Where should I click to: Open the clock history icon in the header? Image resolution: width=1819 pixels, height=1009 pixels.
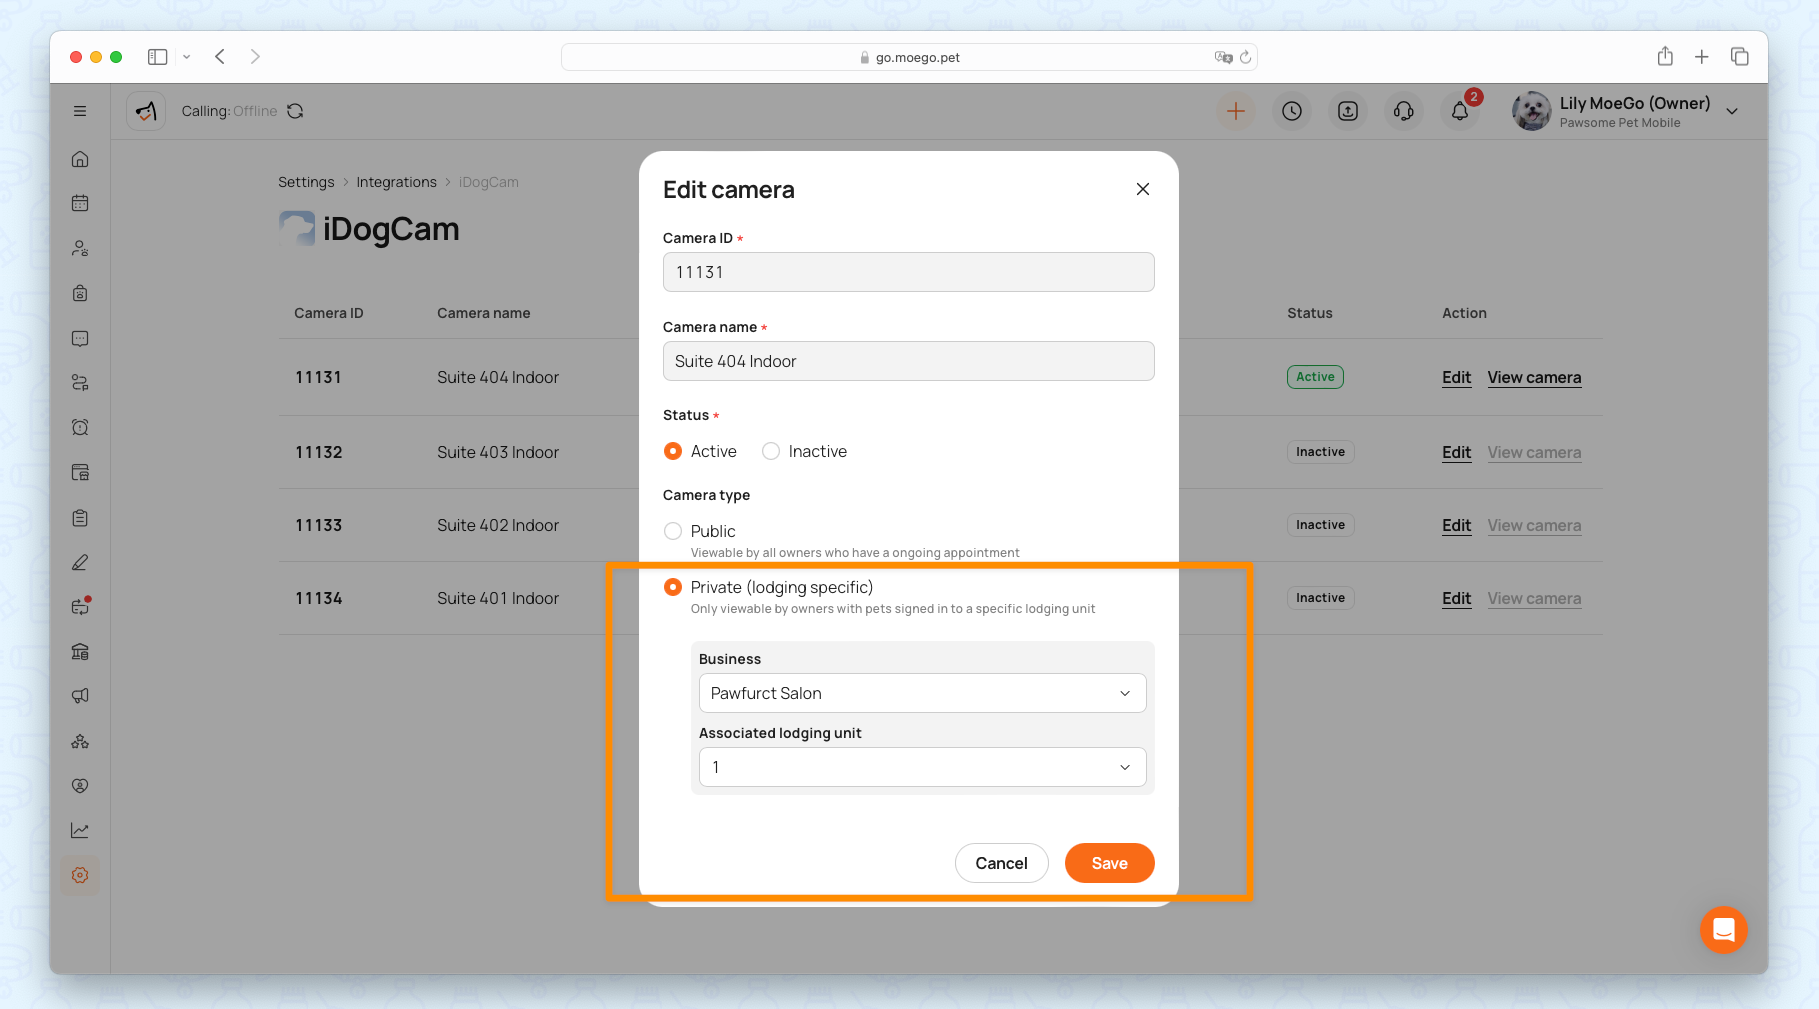click(x=1292, y=111)
